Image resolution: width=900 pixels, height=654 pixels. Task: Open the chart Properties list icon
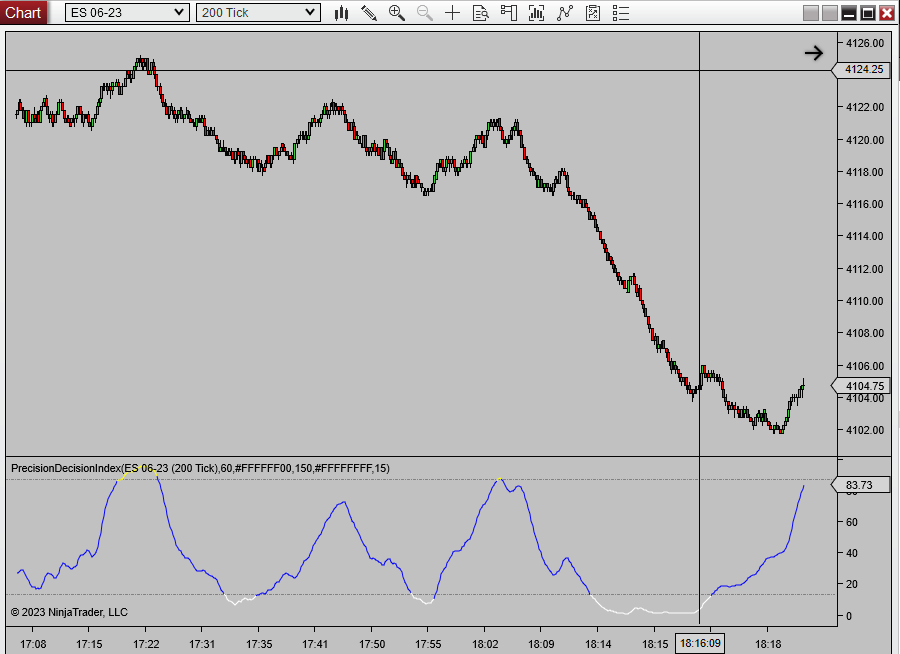coord(621,13)
